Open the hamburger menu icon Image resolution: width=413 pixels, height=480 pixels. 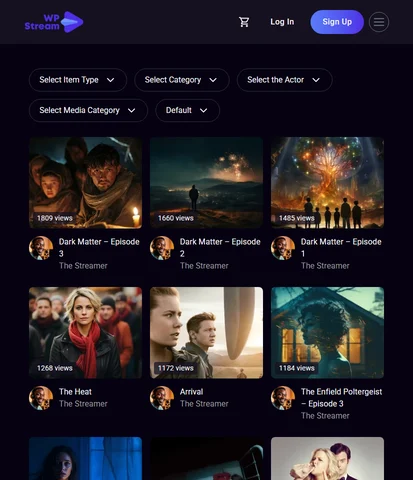pos(379,22)
